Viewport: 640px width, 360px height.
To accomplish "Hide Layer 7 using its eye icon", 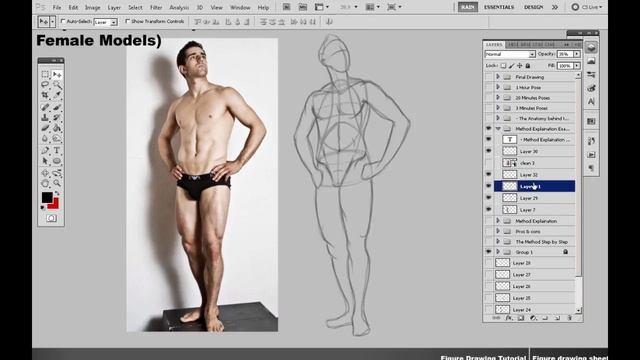I will [489, 209].
